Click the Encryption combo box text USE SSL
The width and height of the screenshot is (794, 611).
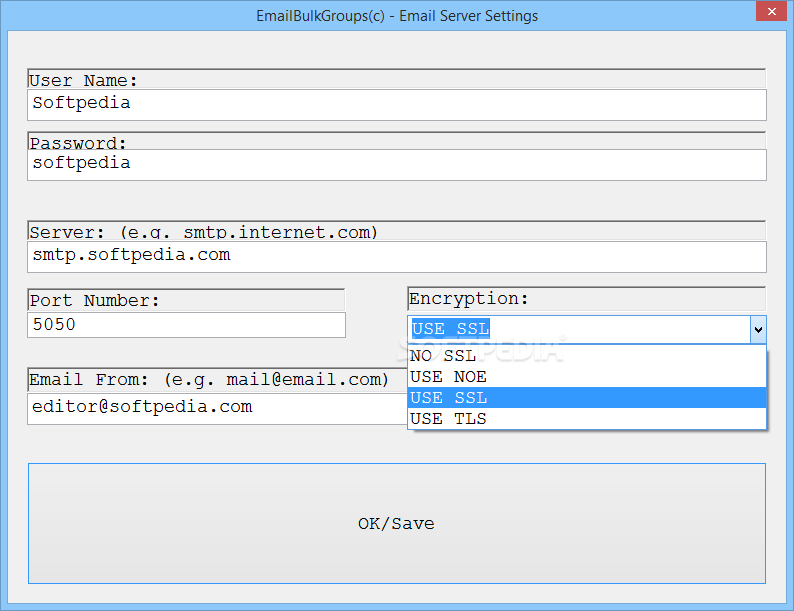(x=450, y=329)
